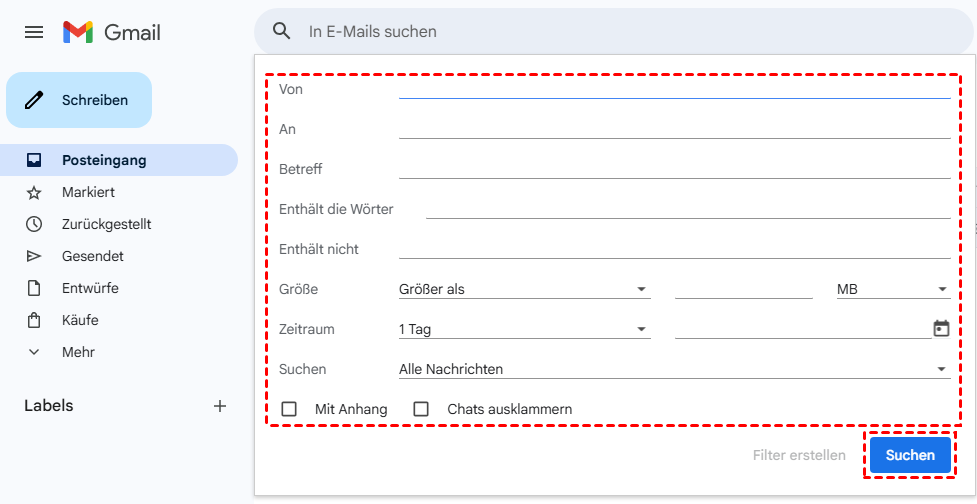Open the Größer als size dropdown
This screenshot has height=504, width=977.
[x=523, y=289]
